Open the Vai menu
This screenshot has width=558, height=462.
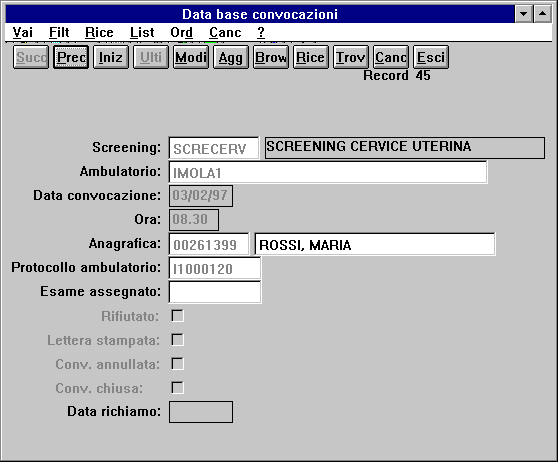coord(22,32)
